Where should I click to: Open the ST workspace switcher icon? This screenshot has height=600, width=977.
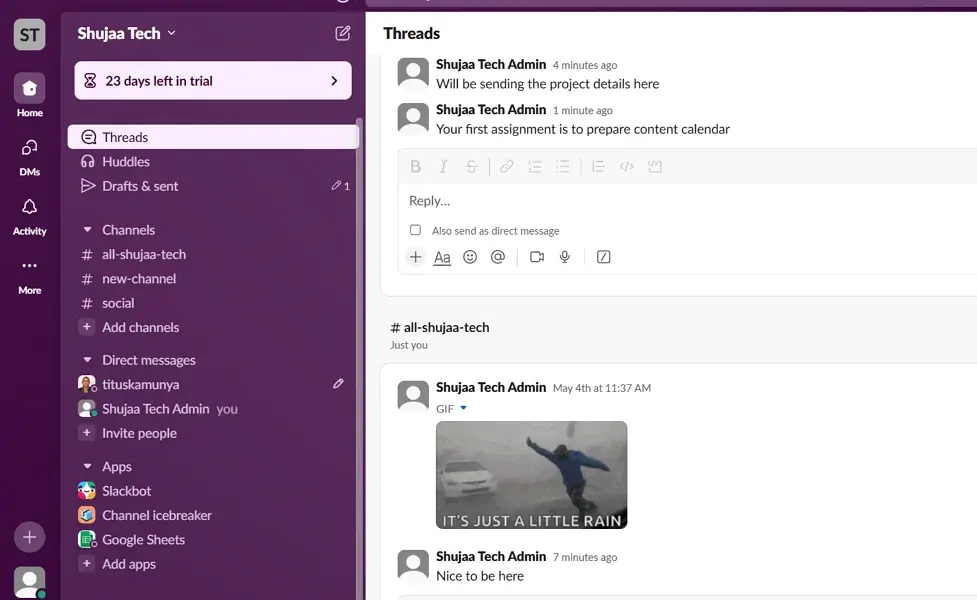[29, 34]
